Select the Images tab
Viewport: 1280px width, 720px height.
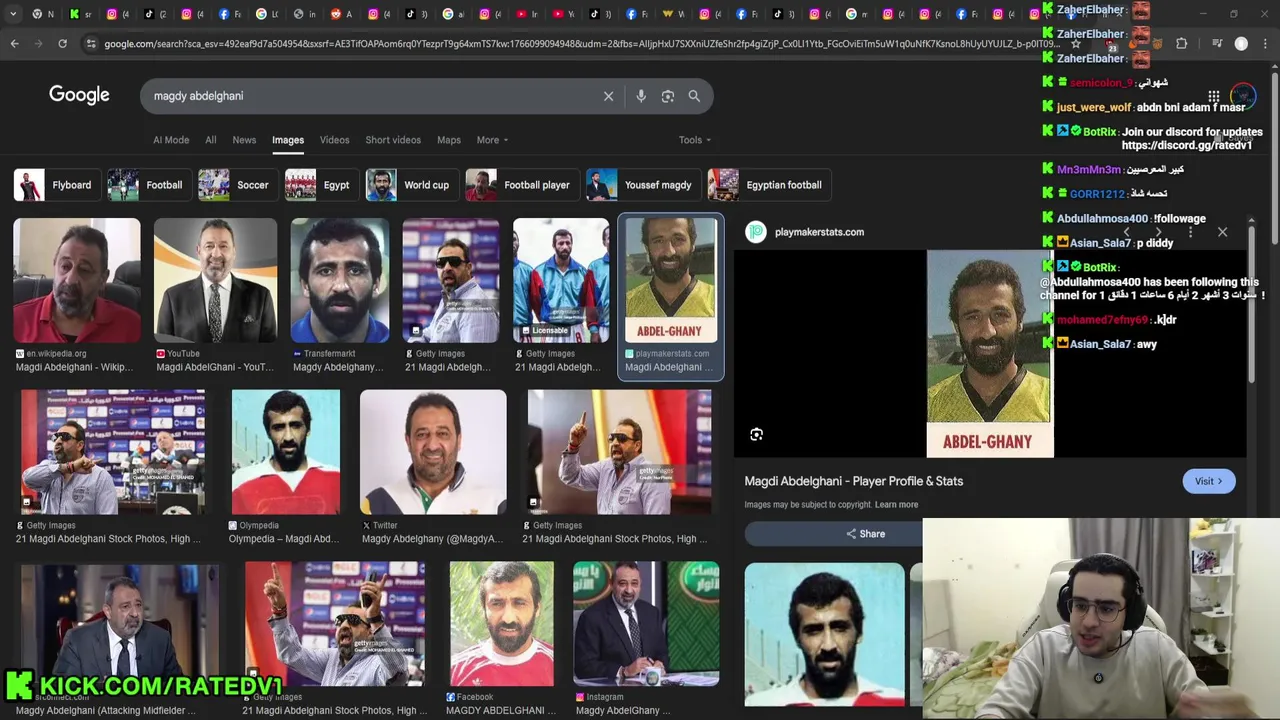(x=288, y=140)
